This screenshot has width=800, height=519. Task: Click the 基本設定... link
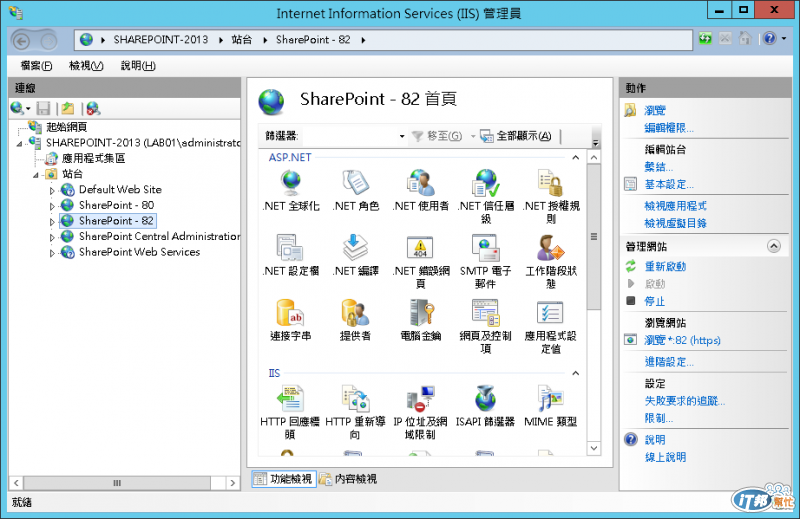click(x=669, y=184)
